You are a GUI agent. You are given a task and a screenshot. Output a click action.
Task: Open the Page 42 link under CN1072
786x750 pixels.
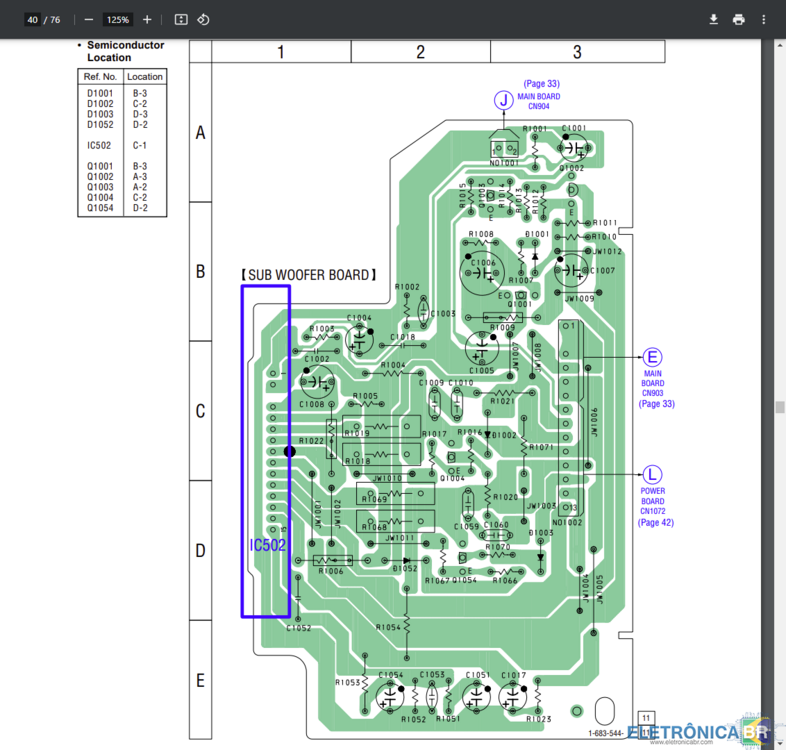pos(655,522)
